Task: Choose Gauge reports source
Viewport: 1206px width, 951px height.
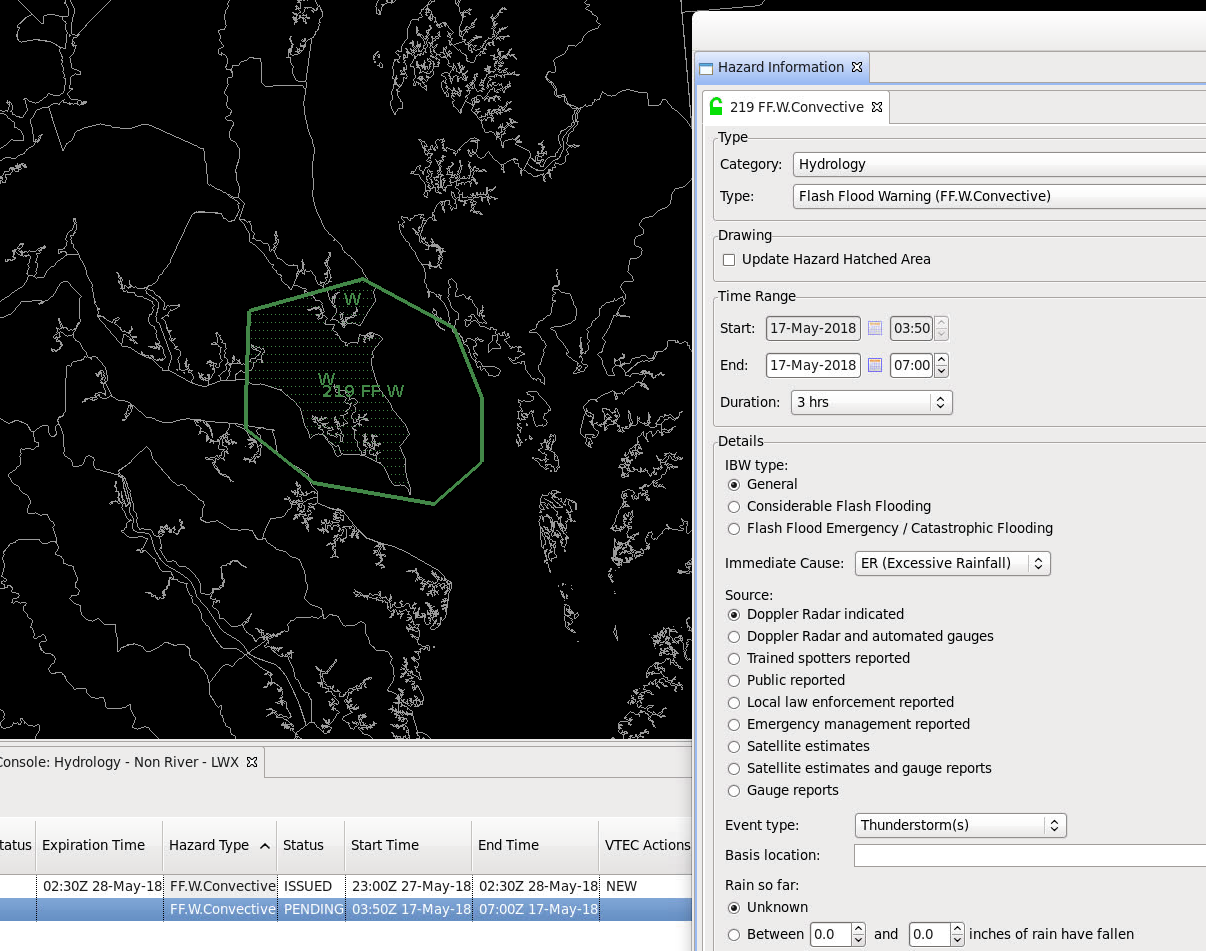Action: pyautogui.click(x=734, y=791)
